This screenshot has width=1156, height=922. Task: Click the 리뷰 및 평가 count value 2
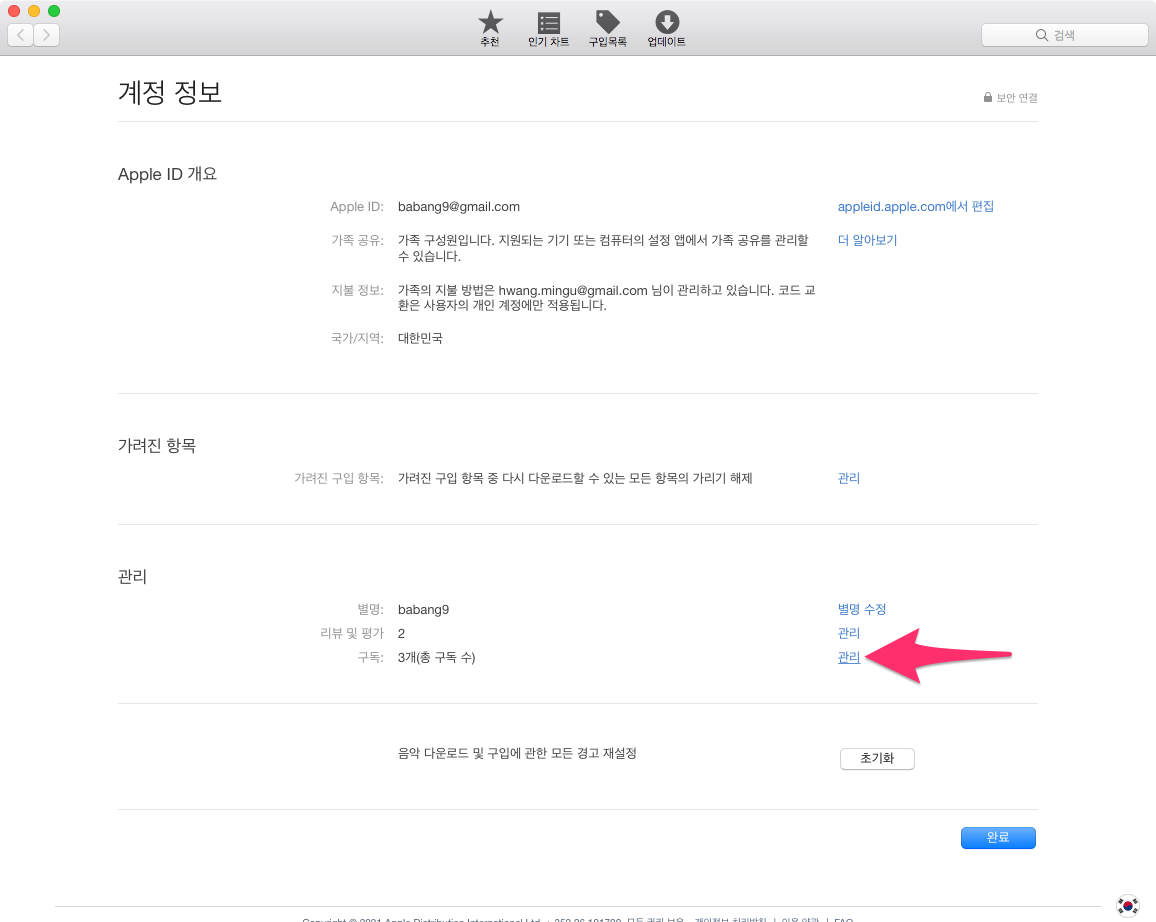[401, 634]
